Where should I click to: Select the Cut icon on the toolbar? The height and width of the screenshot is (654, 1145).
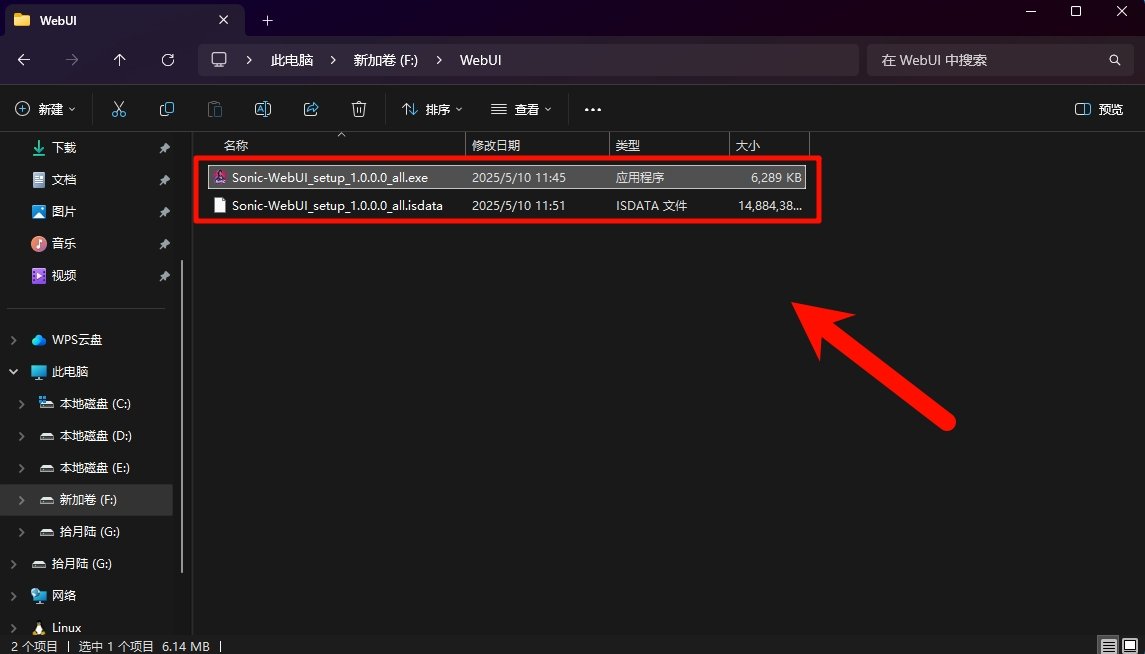click(118, 109)
